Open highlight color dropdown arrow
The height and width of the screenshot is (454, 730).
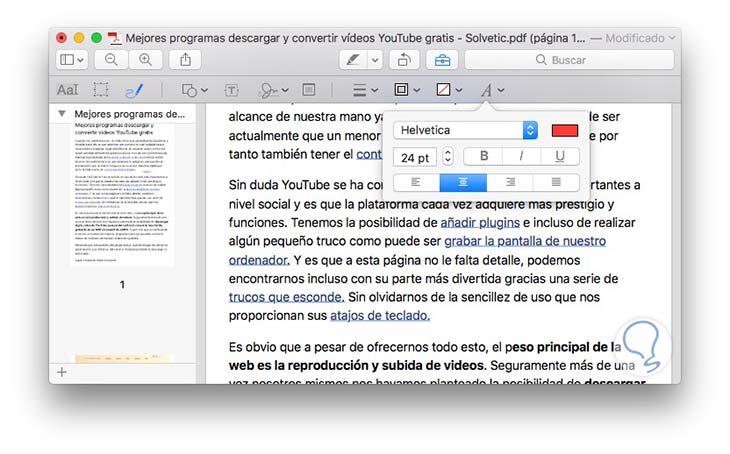coord(375,60)
